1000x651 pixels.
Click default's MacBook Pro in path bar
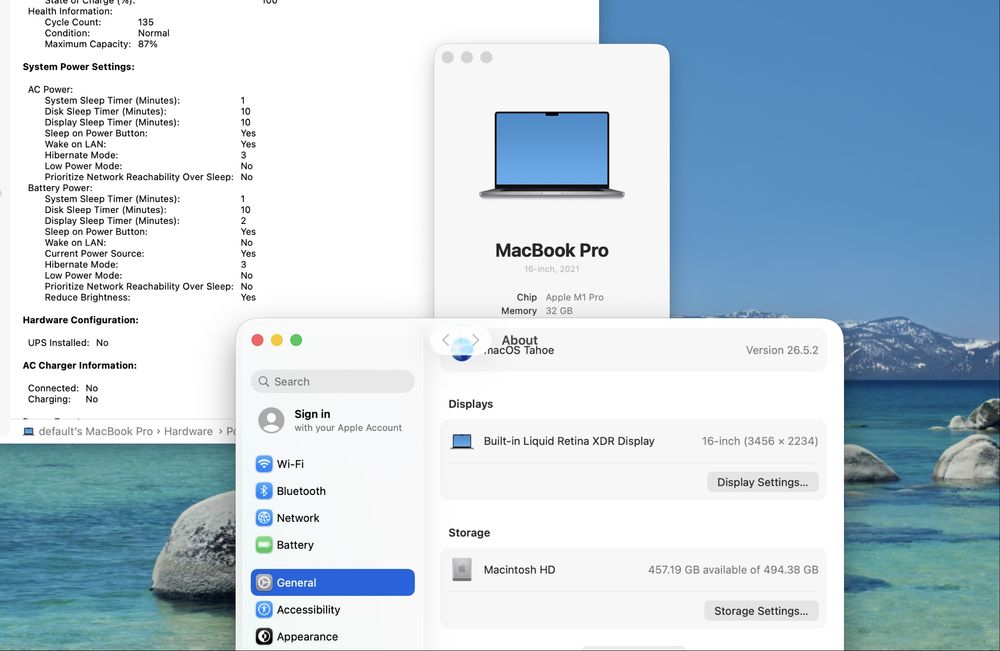click(x=96, y=432)
